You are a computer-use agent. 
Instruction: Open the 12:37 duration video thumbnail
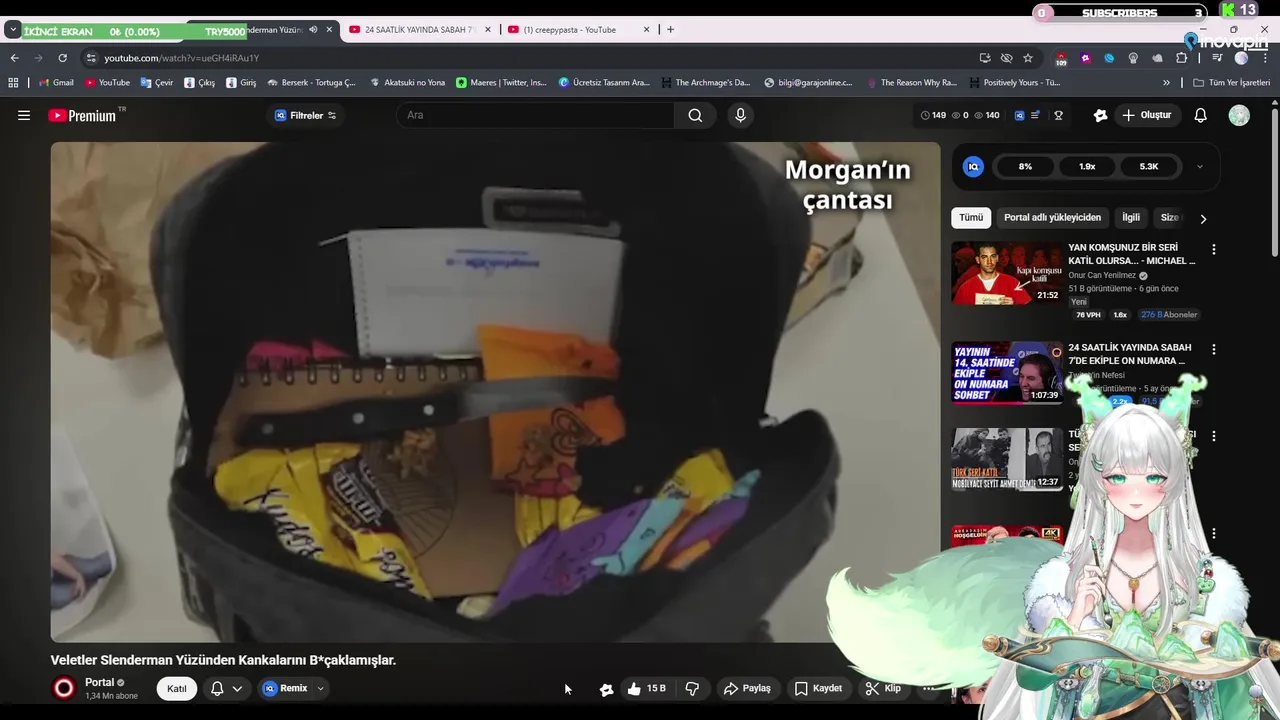pos(1007,459)
